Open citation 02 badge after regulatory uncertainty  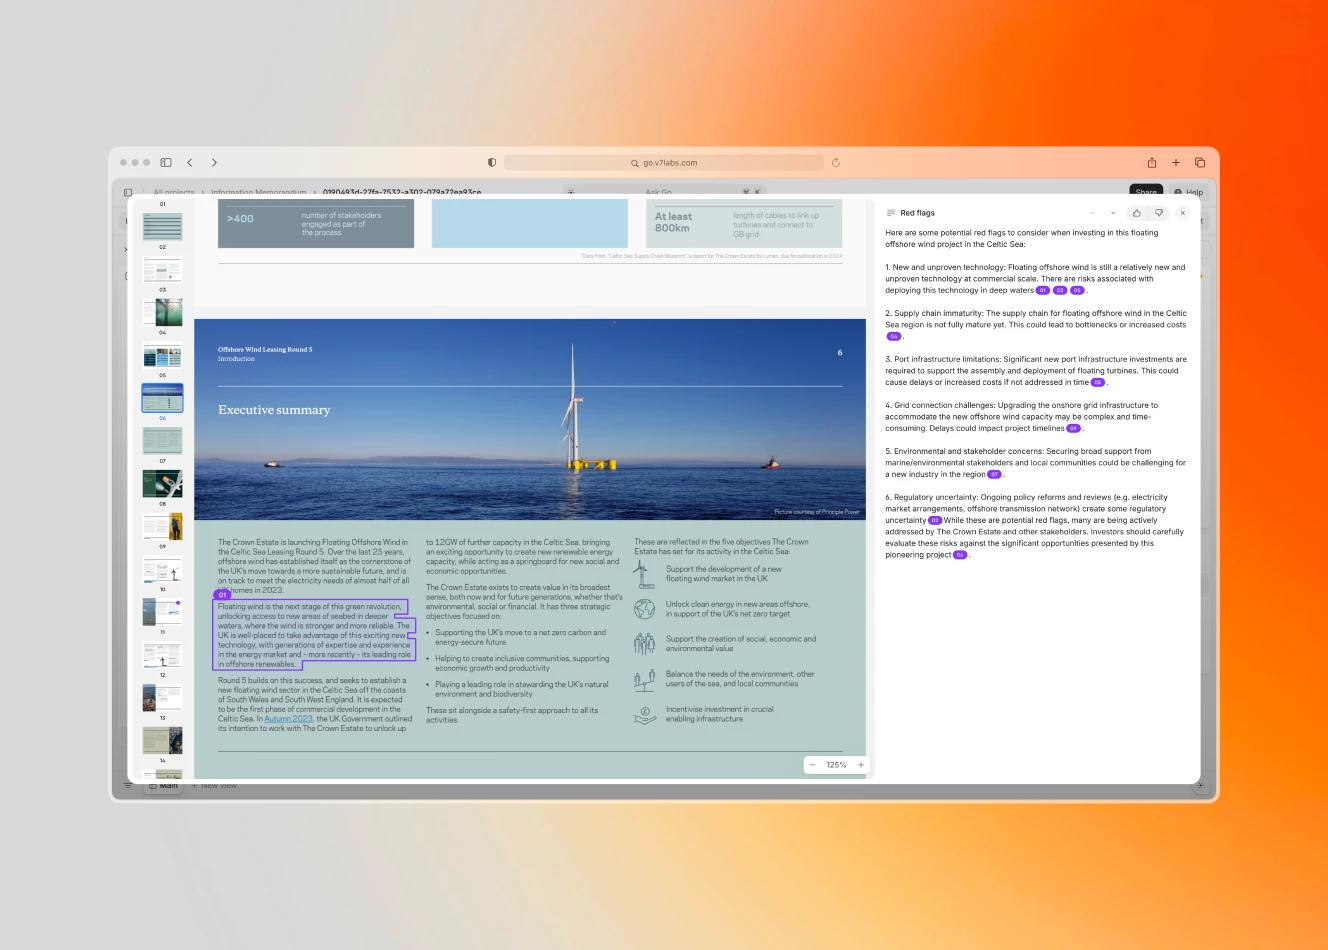pos(935,521)
